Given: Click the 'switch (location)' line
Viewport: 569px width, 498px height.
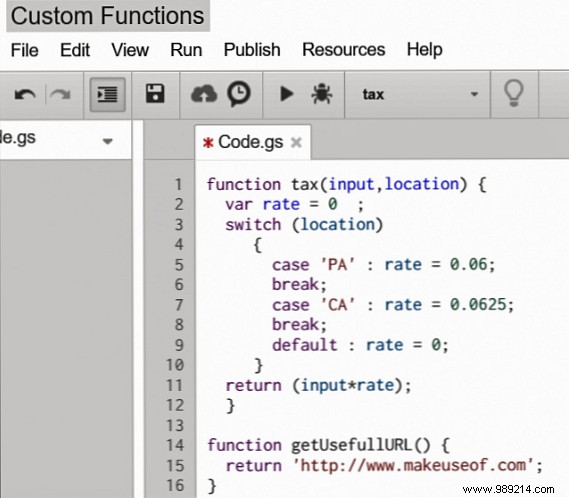Looking at the screenshot, I should point(304,225).
